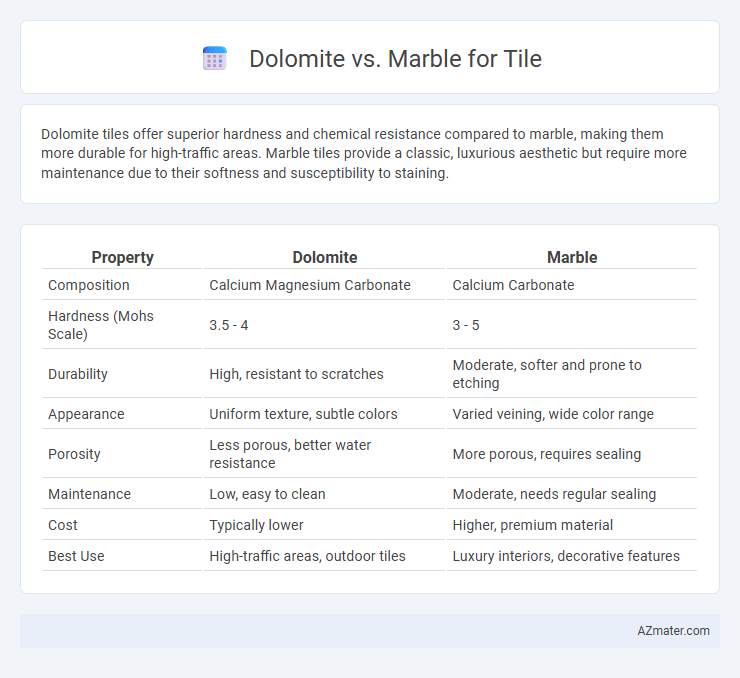This screenshot has width=740, height=678.
Task: Click the 'Durability' row label
Action: [77, 374]
